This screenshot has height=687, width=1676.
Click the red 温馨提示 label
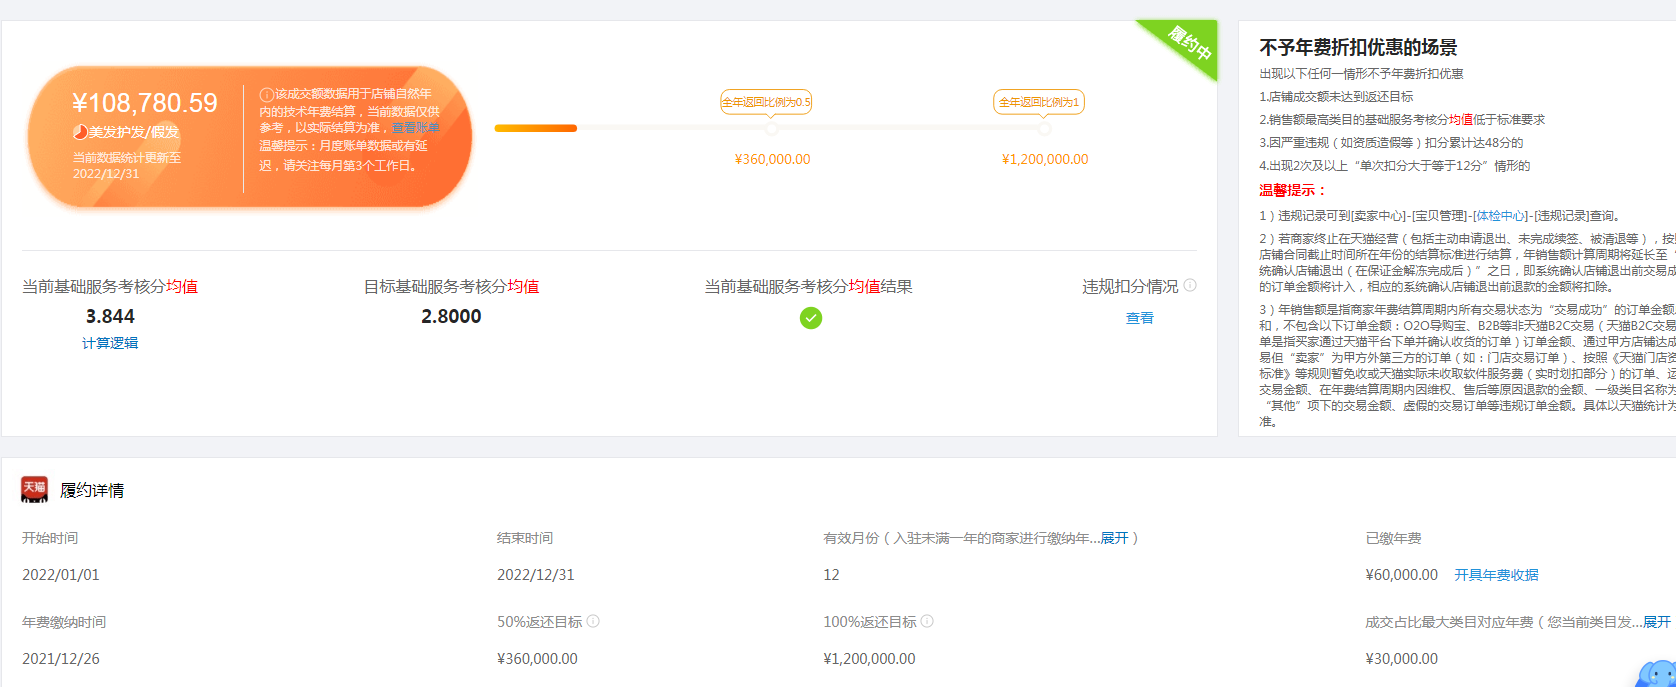coord(1292,190)
